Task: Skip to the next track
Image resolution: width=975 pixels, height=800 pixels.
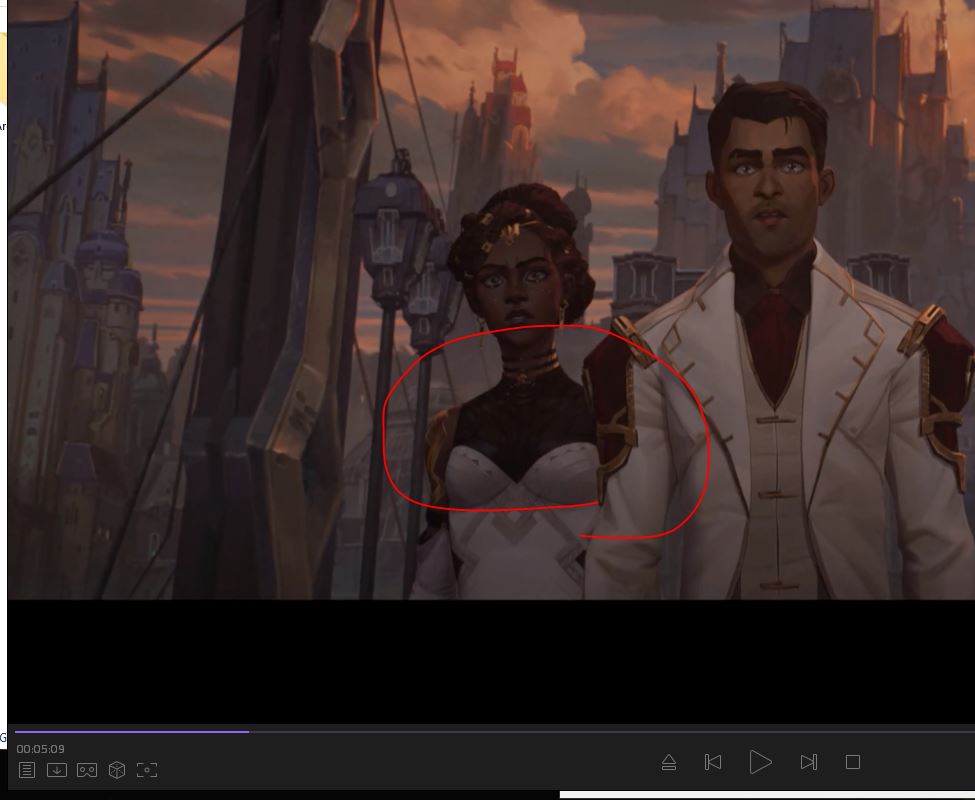Action: [808, 762]
